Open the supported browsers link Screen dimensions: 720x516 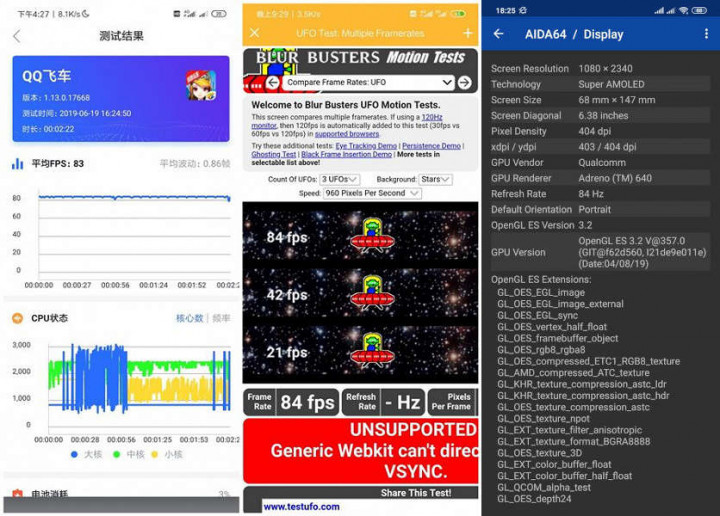tap(347, 134)
